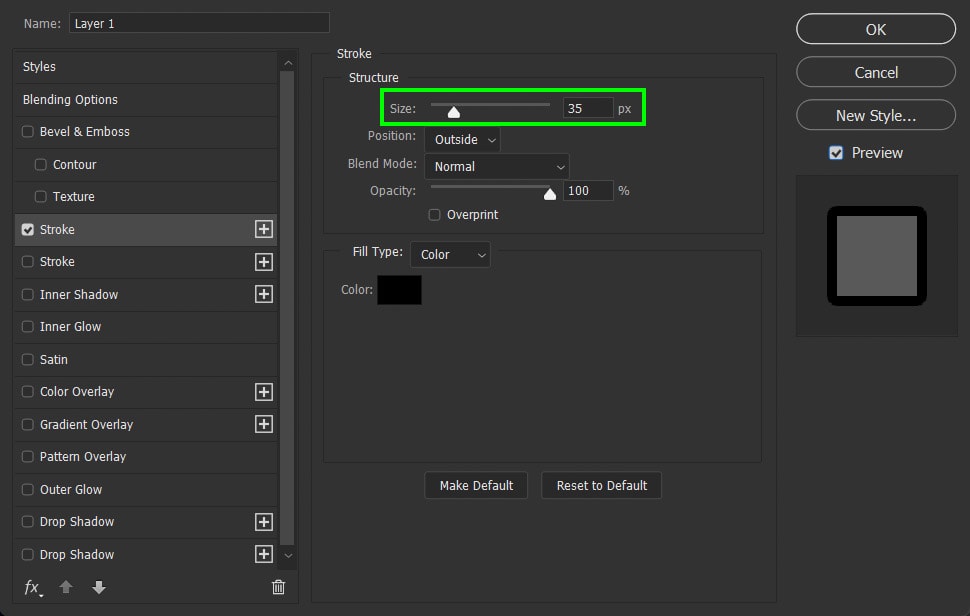
Task: Click the OK button
Action: pos(875,30)
